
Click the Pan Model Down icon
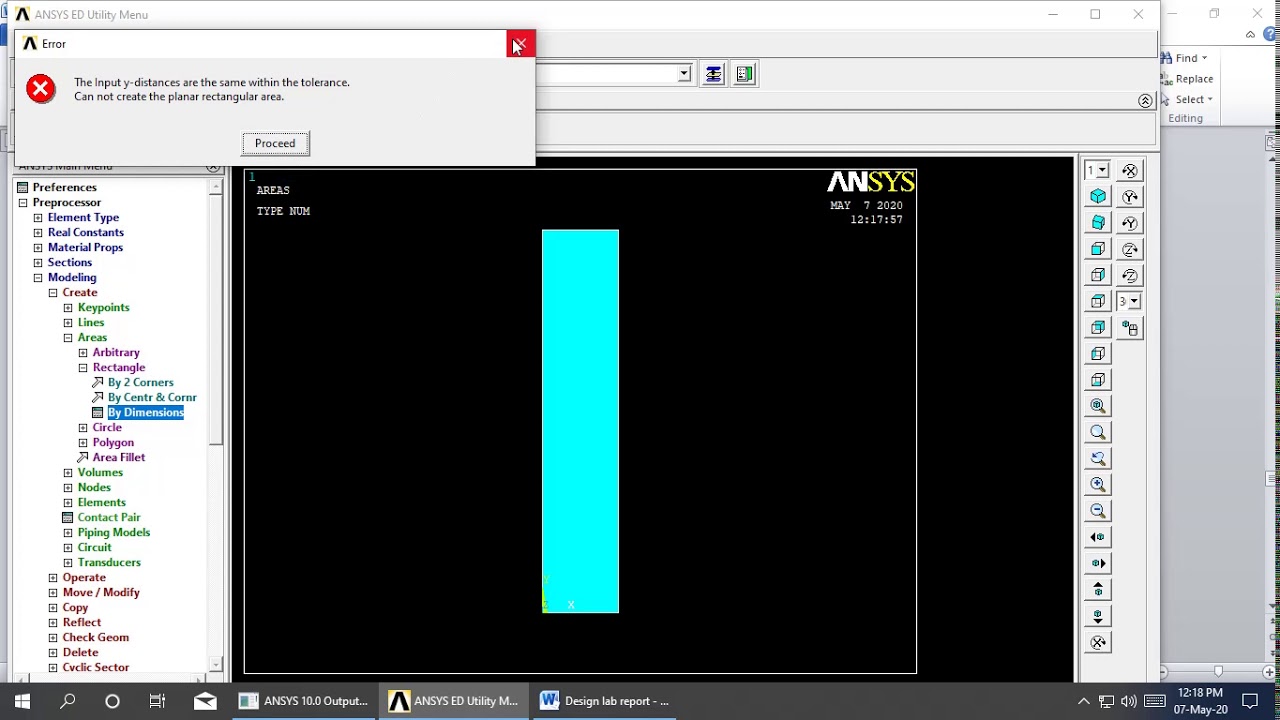(1098, 616)
